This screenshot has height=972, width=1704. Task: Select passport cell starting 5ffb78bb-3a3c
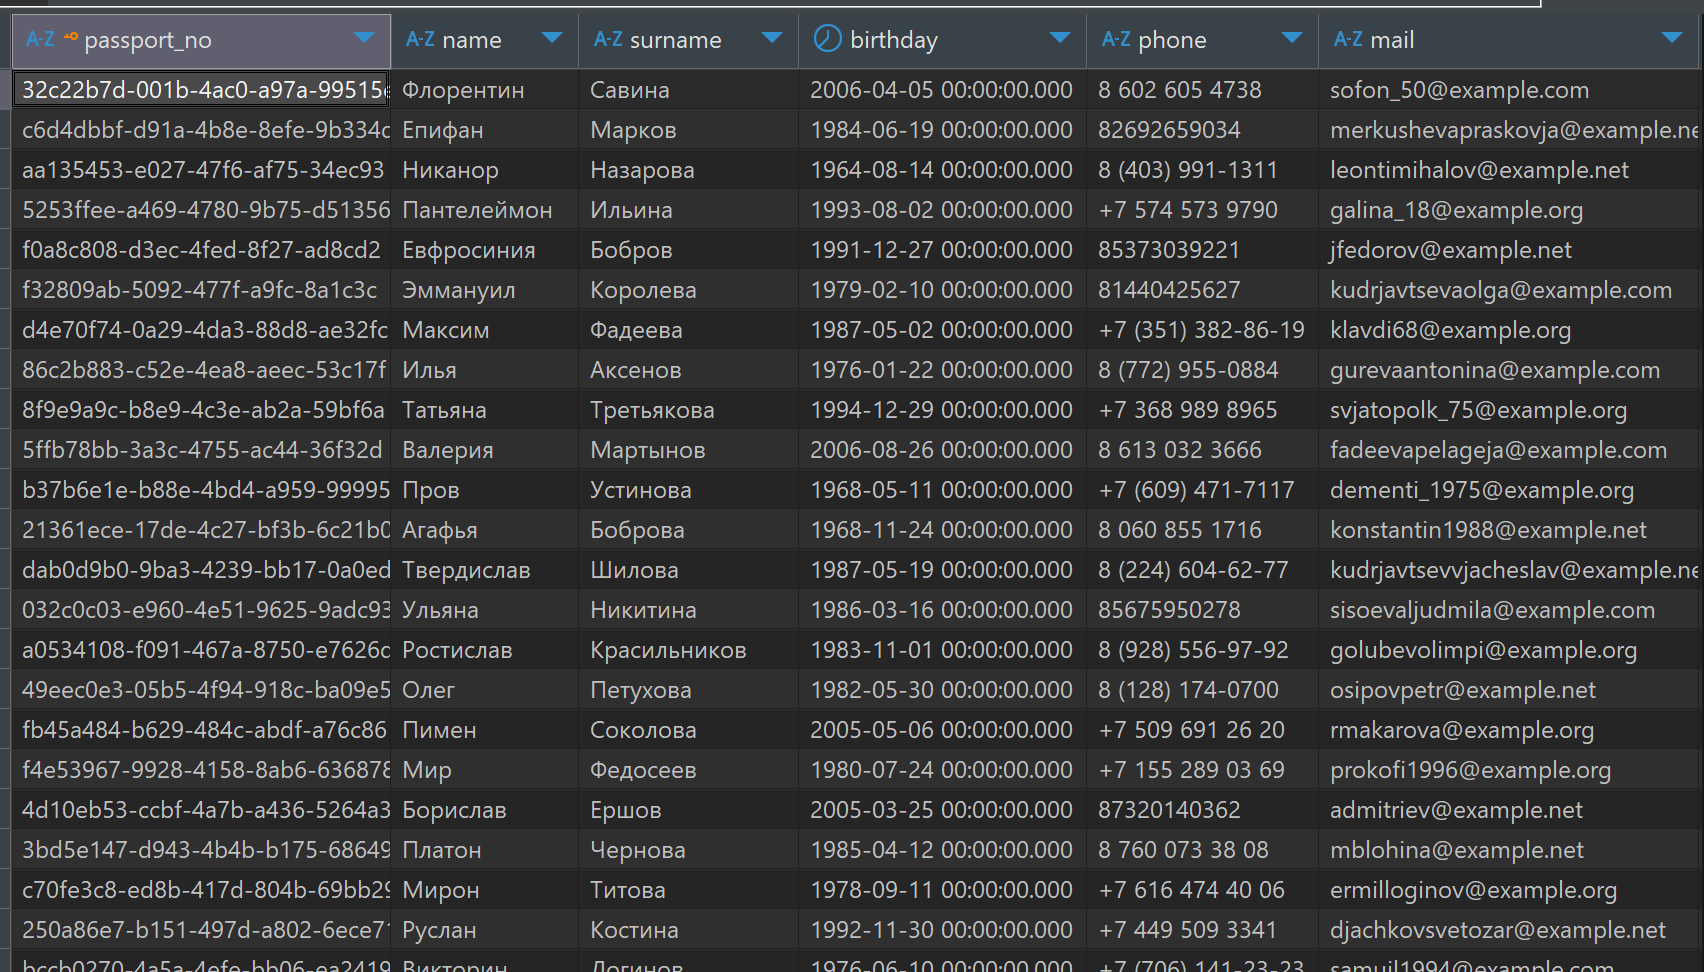tap(201, 450)
